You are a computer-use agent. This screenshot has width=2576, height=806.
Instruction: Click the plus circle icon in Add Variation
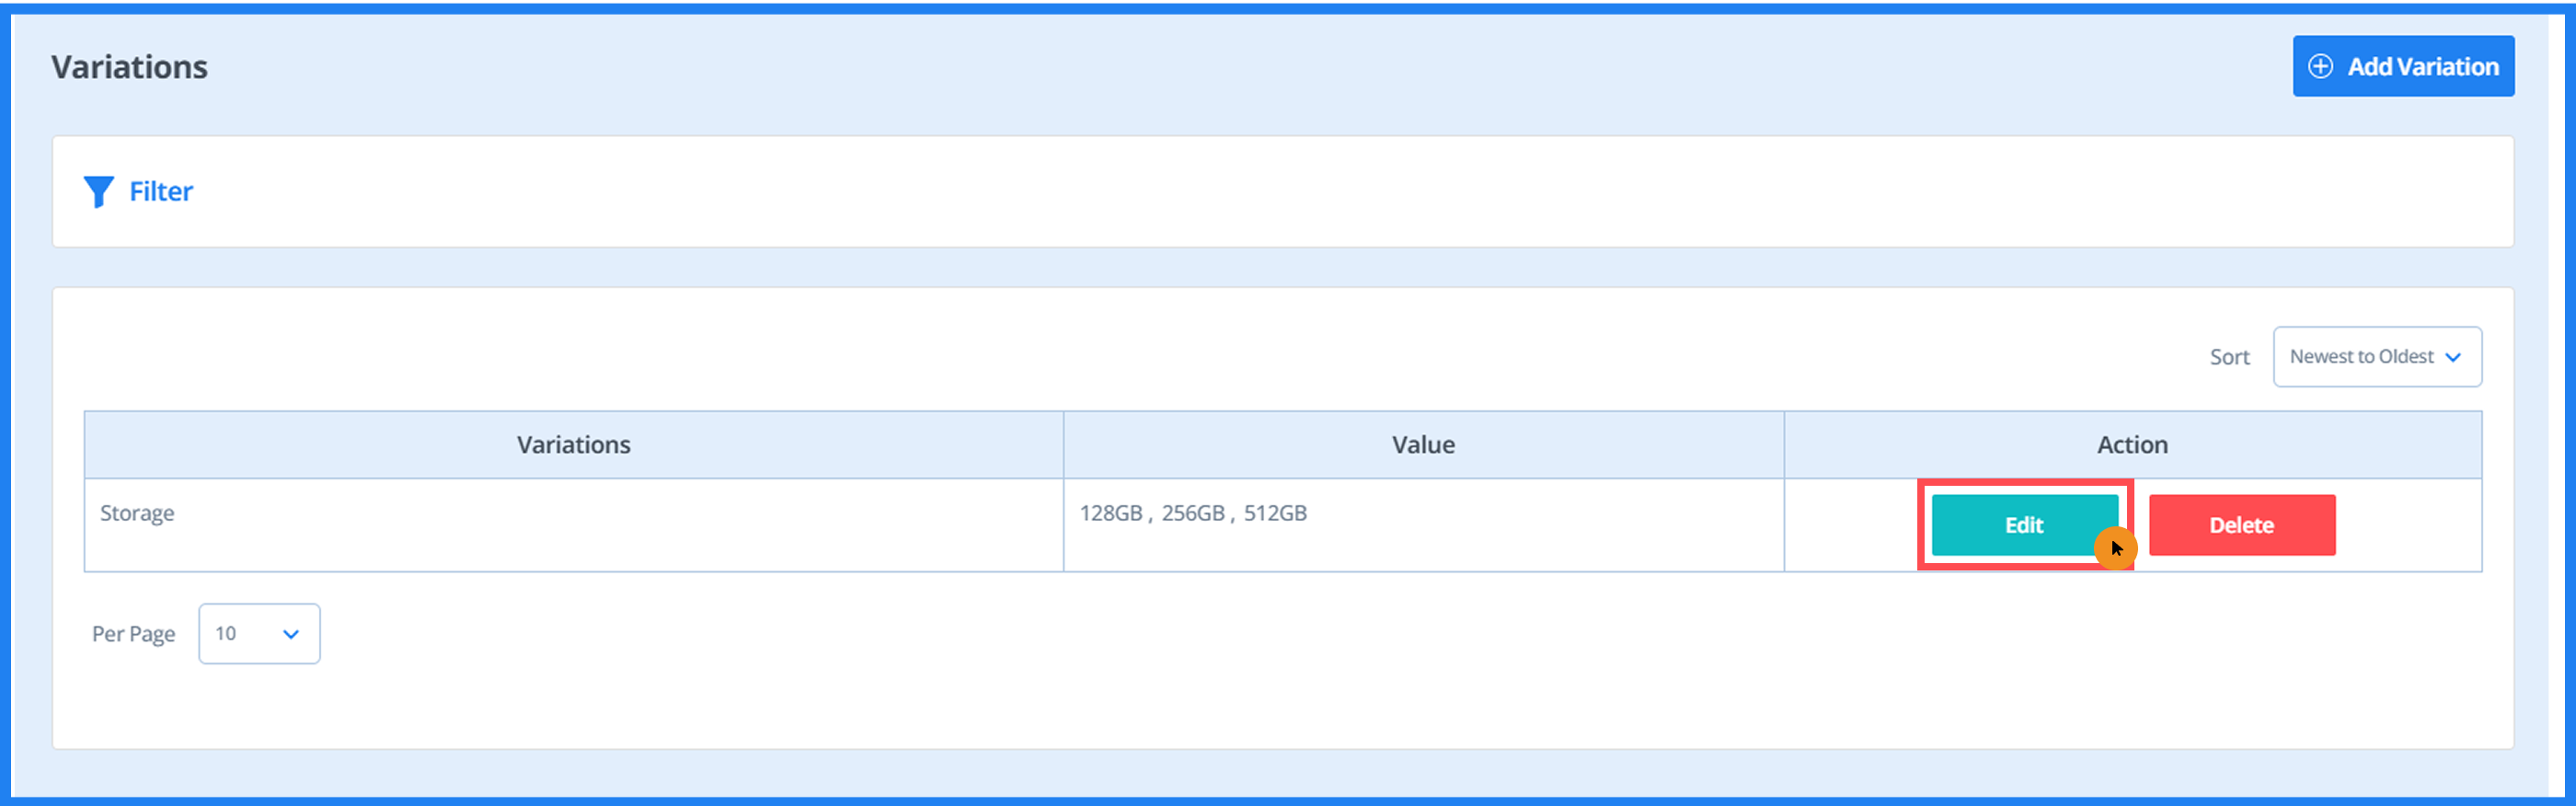2320,66
